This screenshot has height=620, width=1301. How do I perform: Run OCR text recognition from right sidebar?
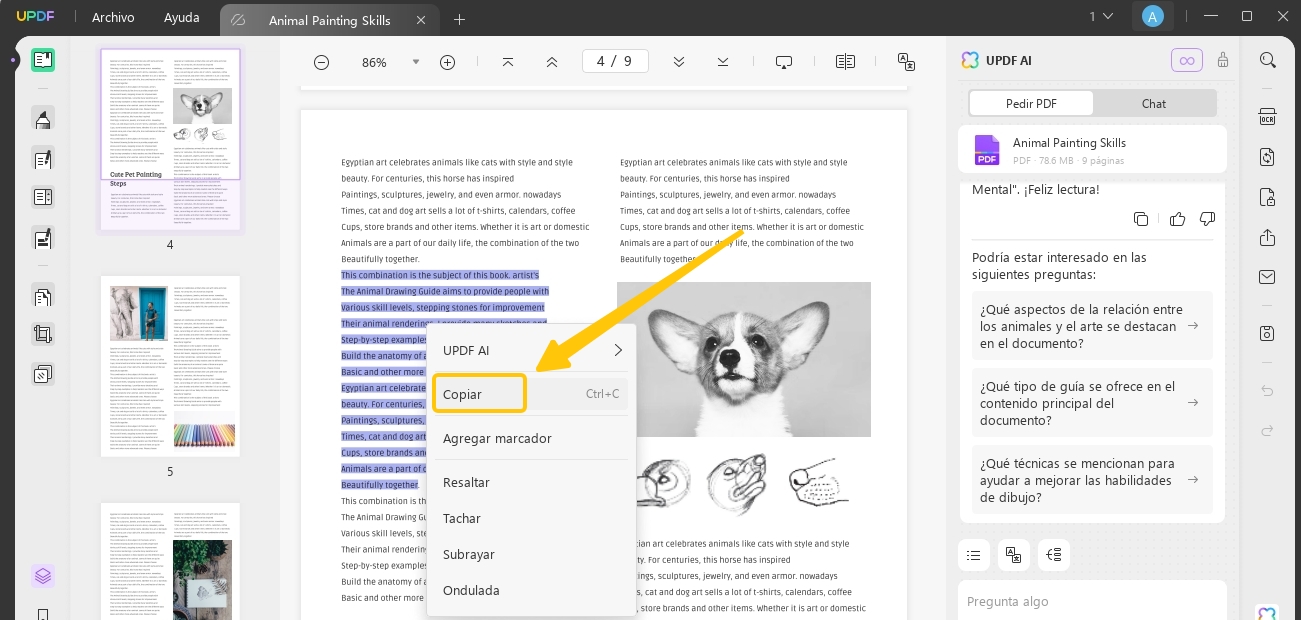(x=1268, y=118)
